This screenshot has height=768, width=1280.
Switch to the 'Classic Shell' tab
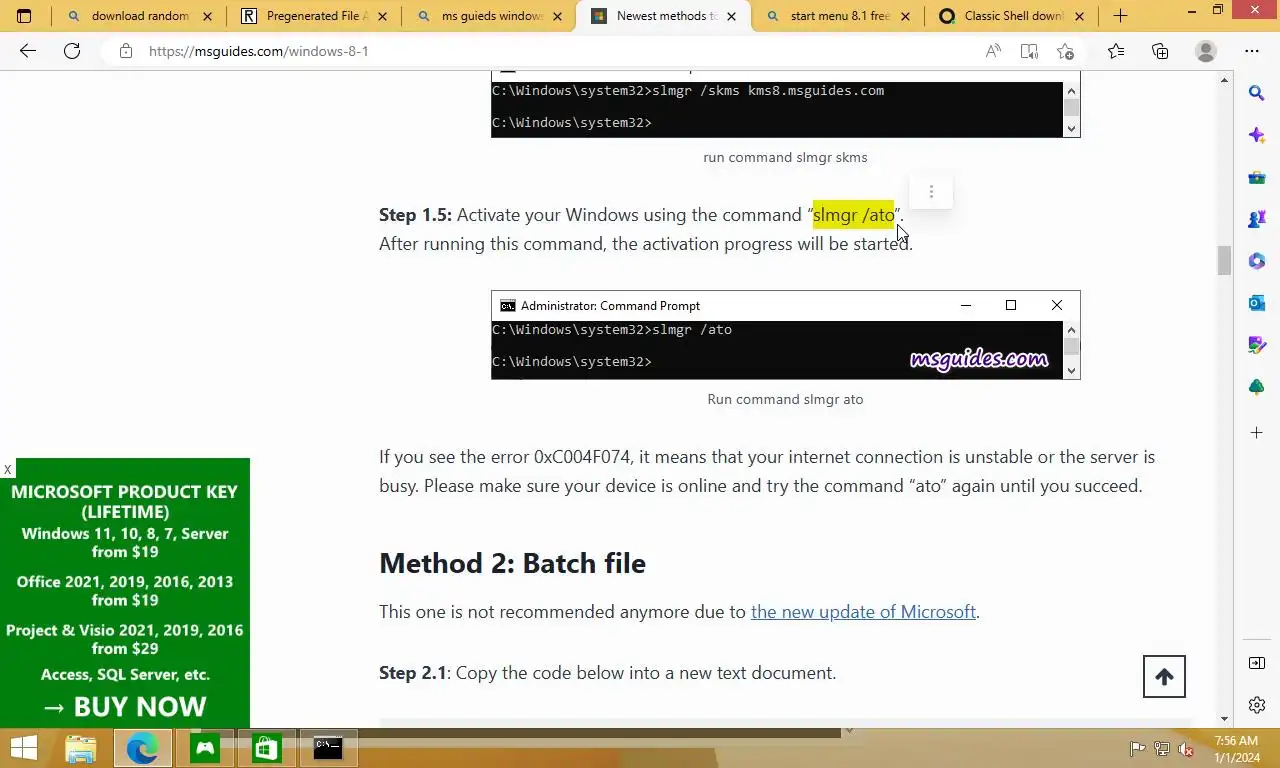(1011, 16)
